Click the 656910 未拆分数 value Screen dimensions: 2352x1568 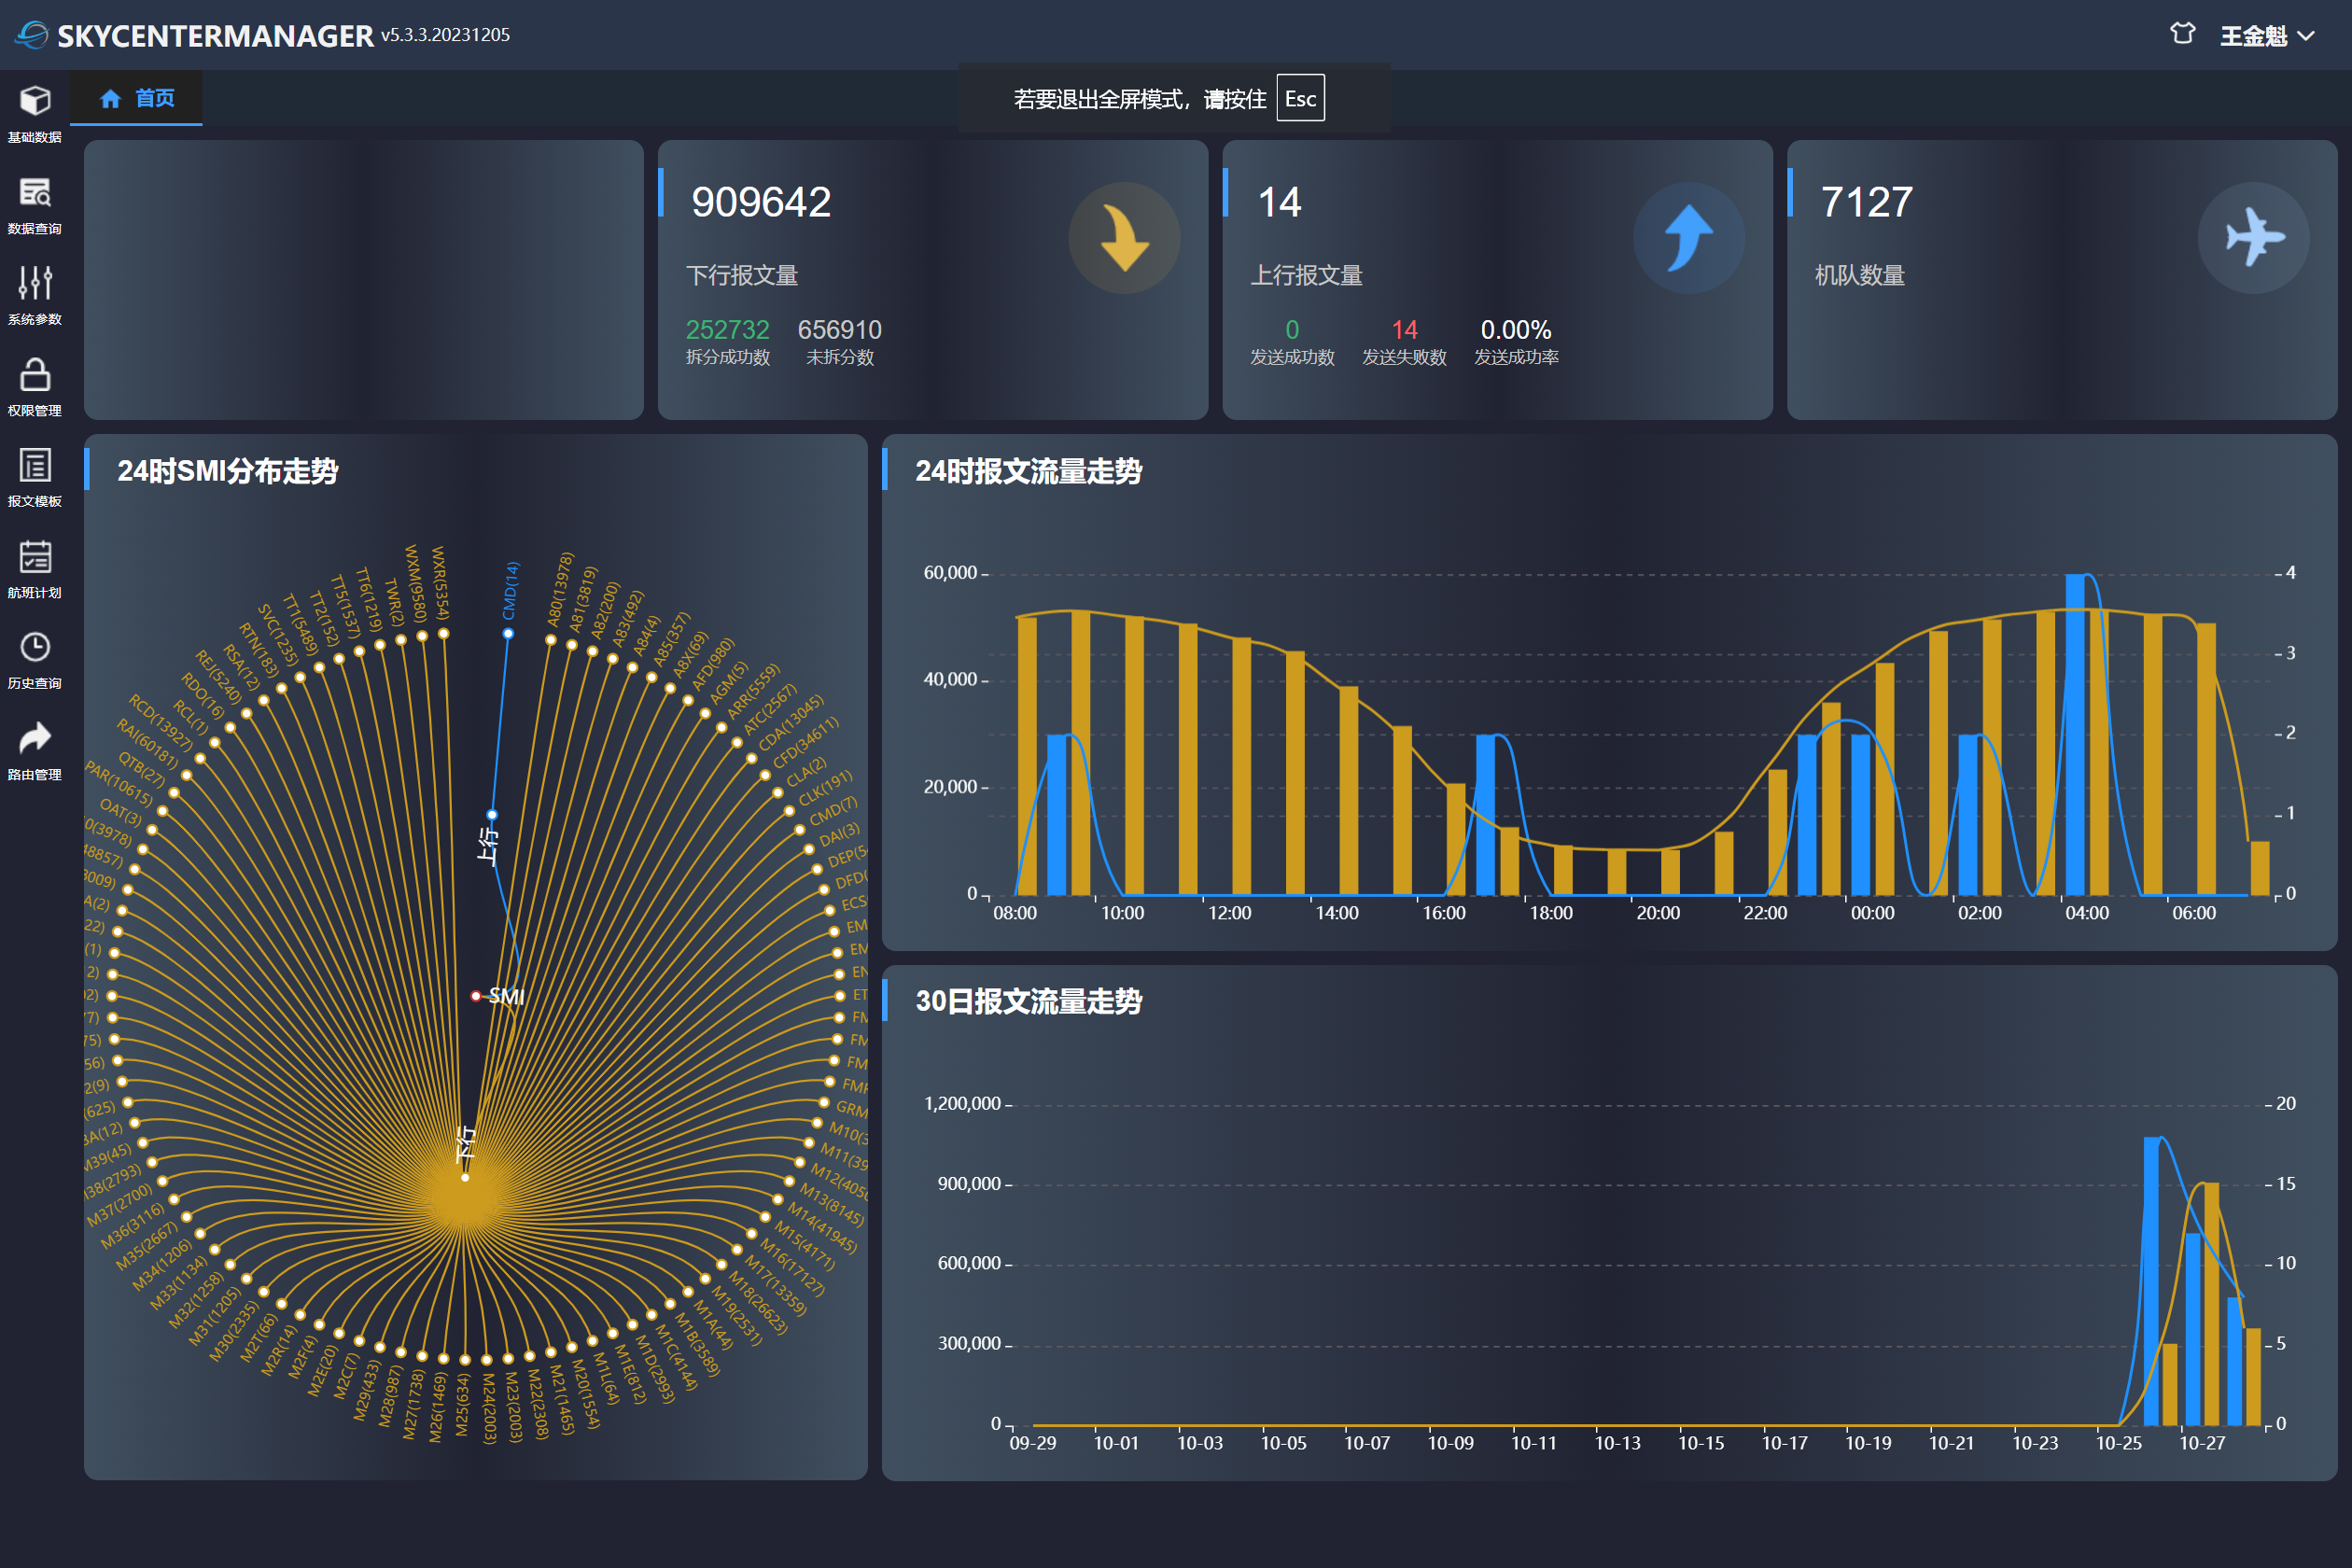(840, 330)
